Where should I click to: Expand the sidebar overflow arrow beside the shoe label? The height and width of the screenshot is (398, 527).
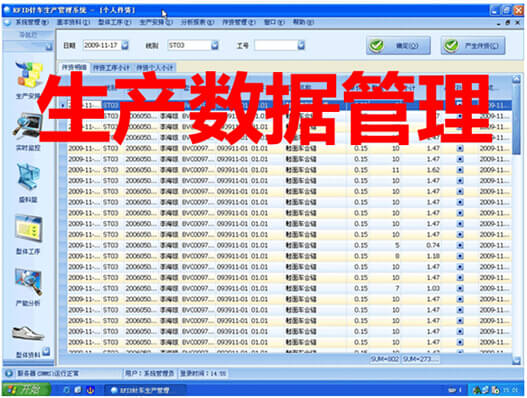tap(46, 351)
